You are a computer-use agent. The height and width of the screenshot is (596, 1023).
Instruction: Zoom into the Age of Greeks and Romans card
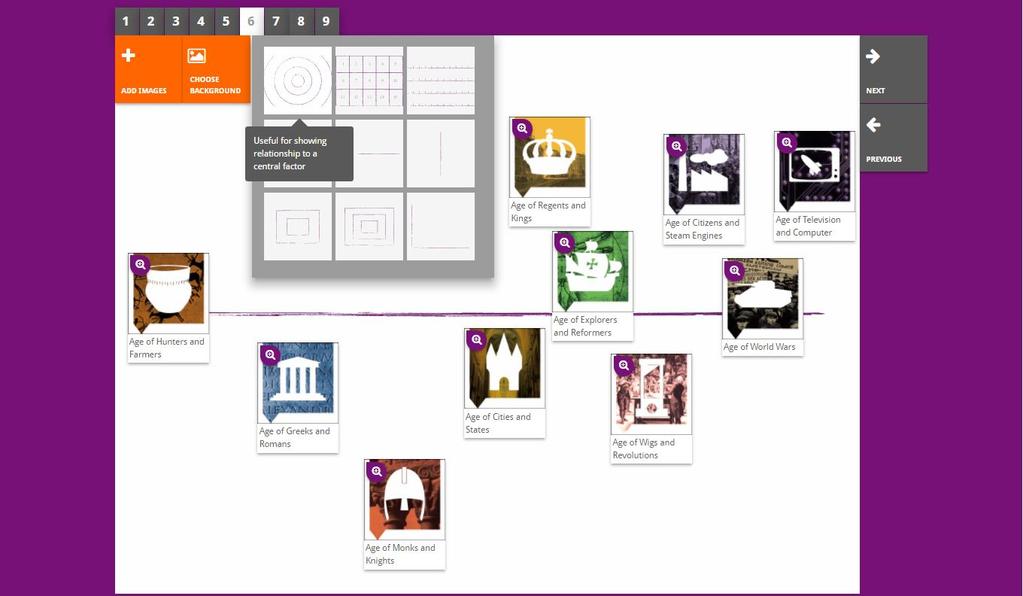click(x=270, y=355)
